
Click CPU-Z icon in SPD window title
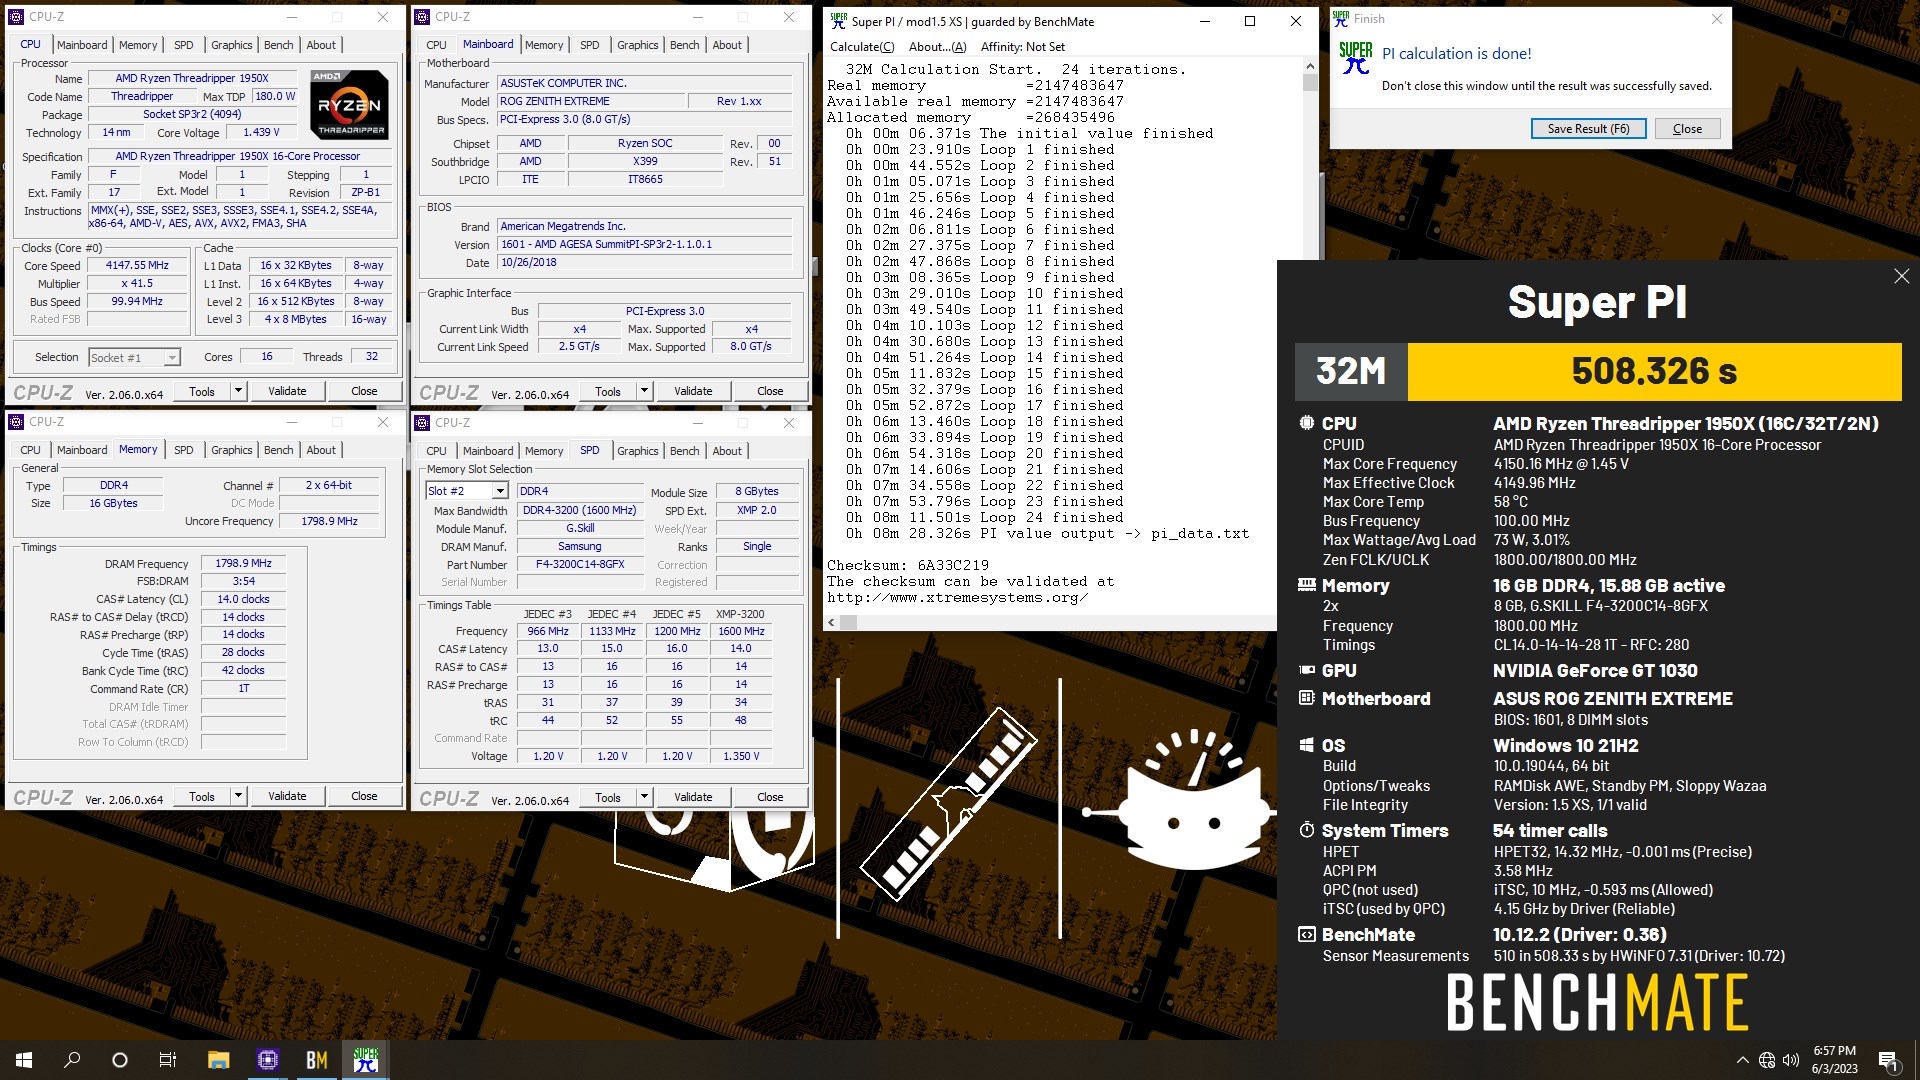(x=422, y=422)
